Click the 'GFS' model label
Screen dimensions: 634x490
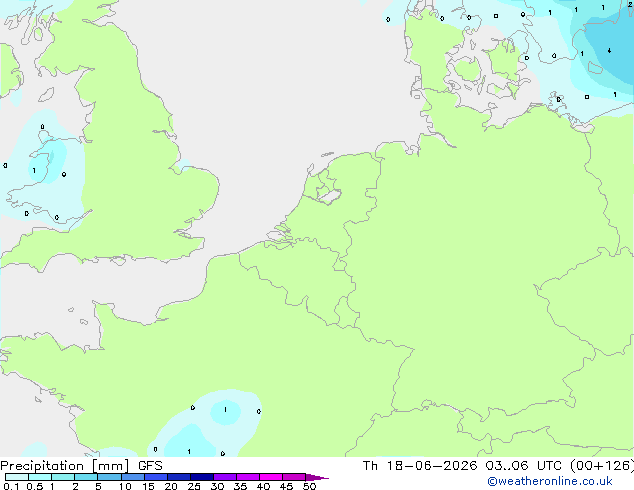[150, 466]
